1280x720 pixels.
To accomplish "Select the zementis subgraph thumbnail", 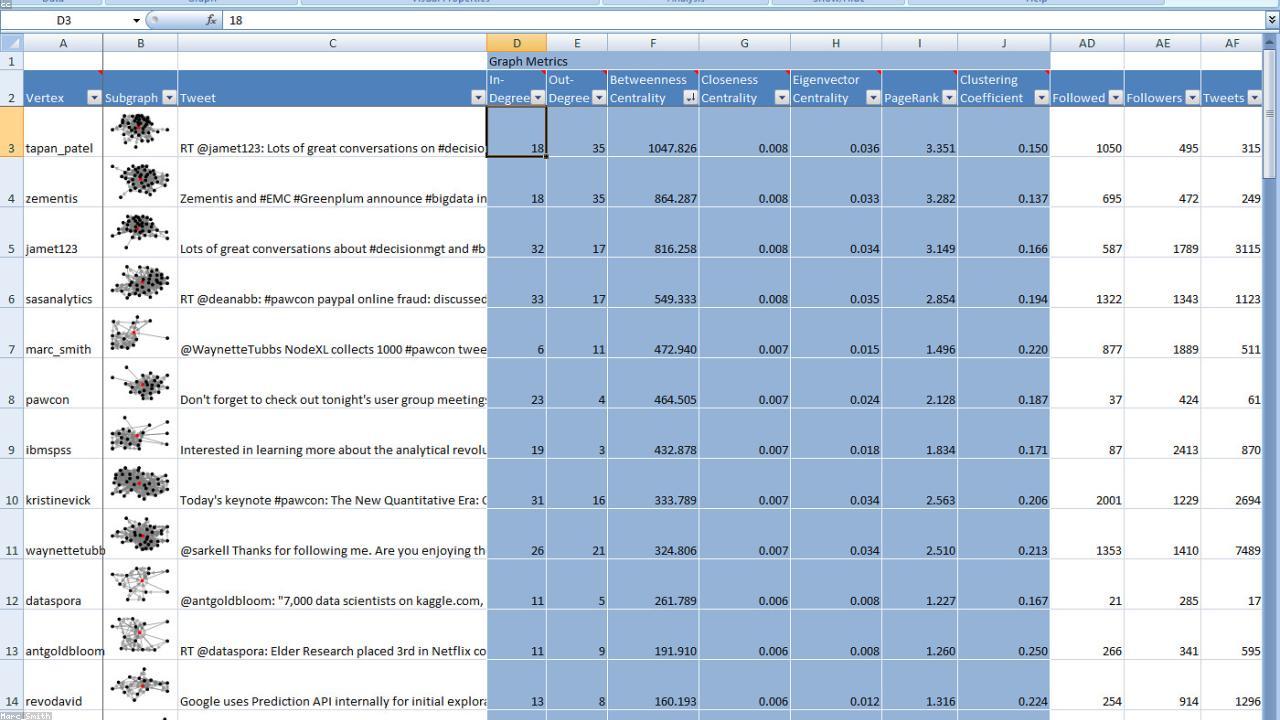I will (x=140, y=182).
